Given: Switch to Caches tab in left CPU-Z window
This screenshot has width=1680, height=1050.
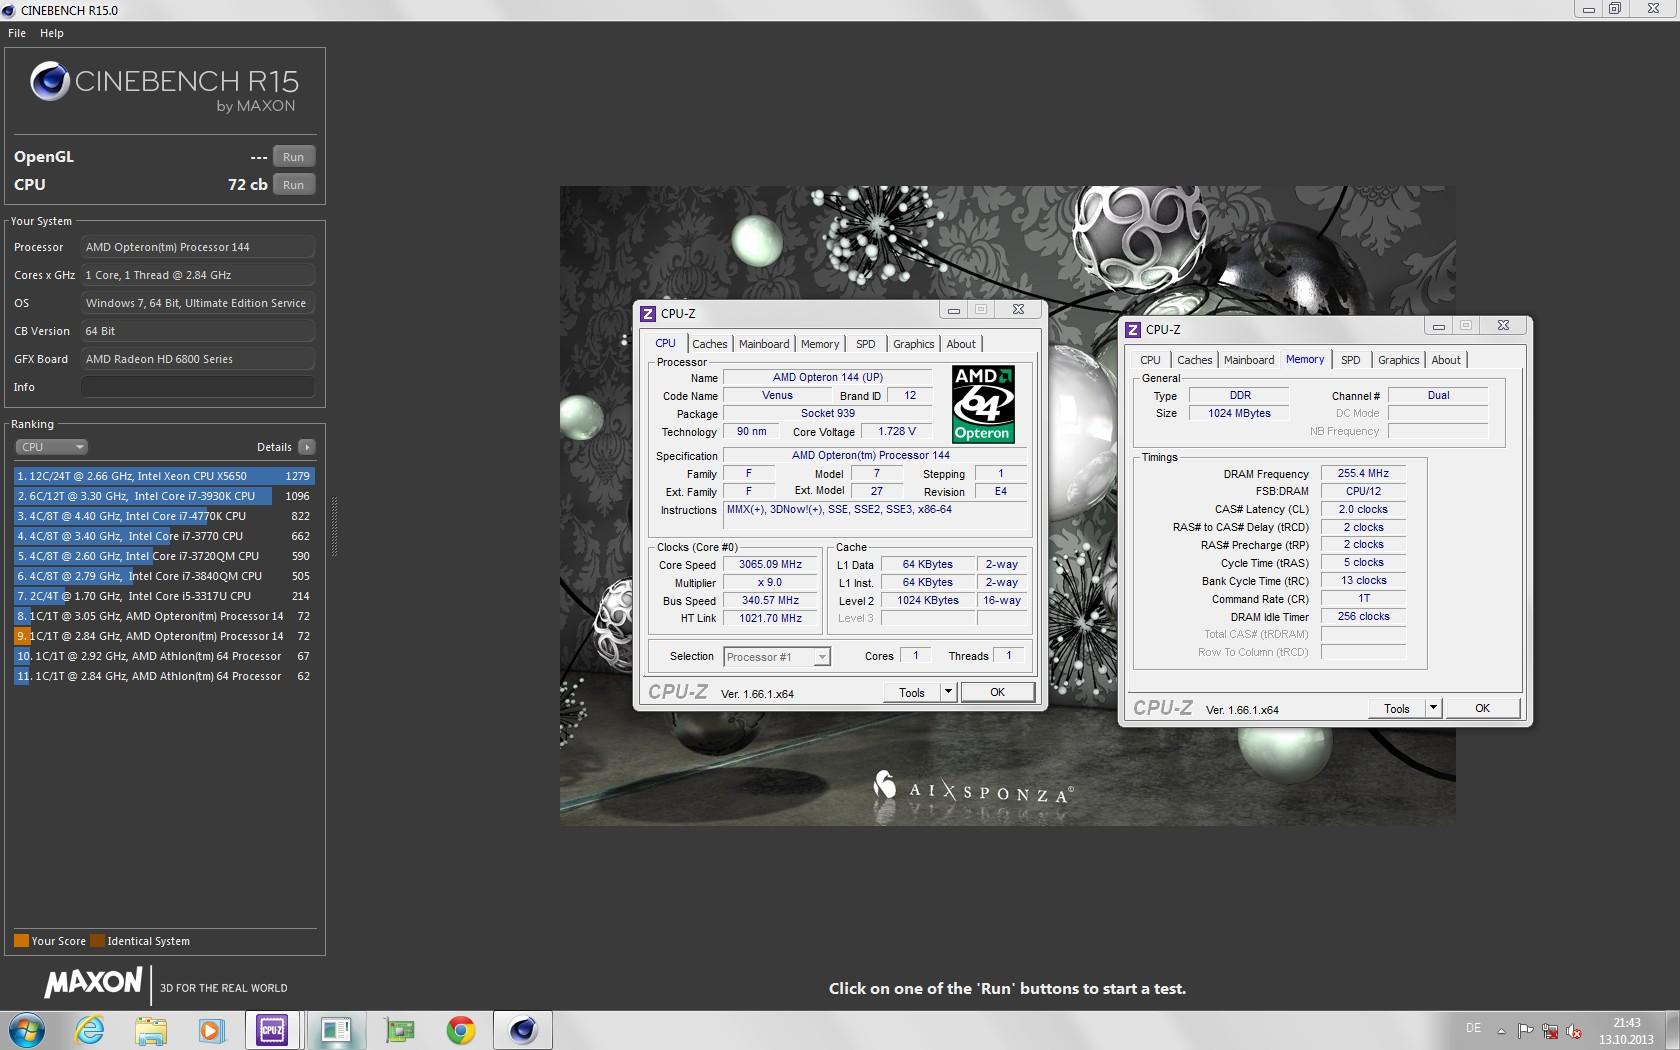Looking at the screenshot, I should point(710,344).
